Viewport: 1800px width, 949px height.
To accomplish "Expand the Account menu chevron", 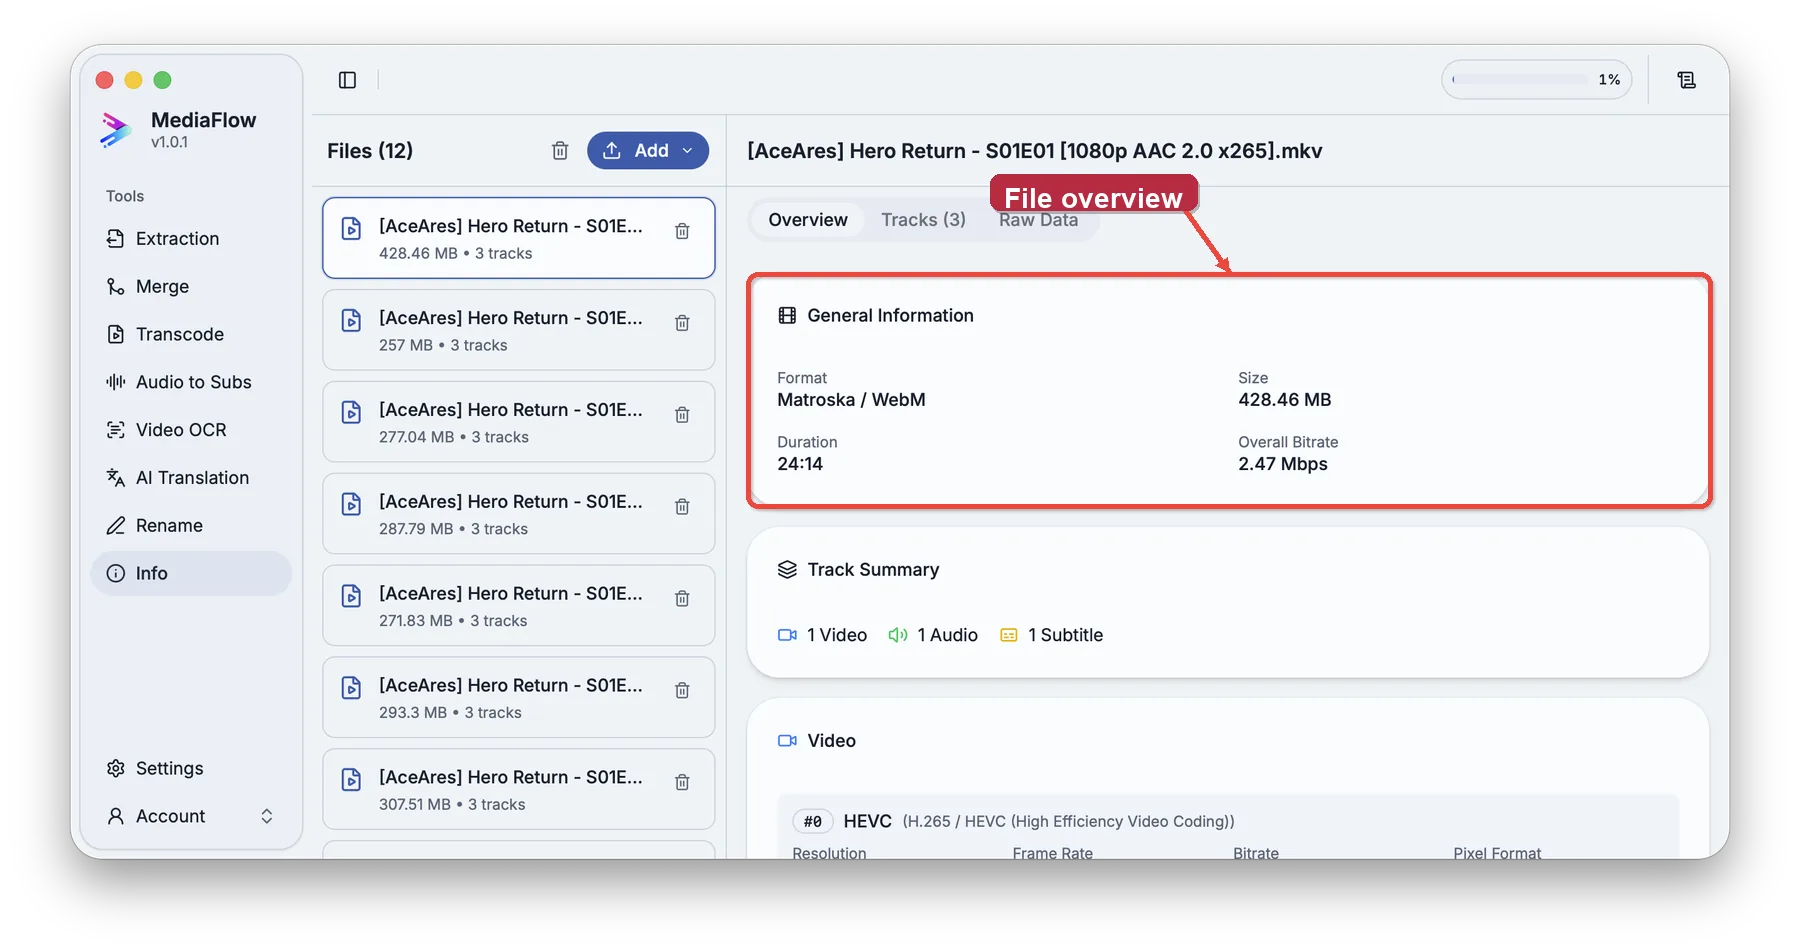I will (267, 816).
